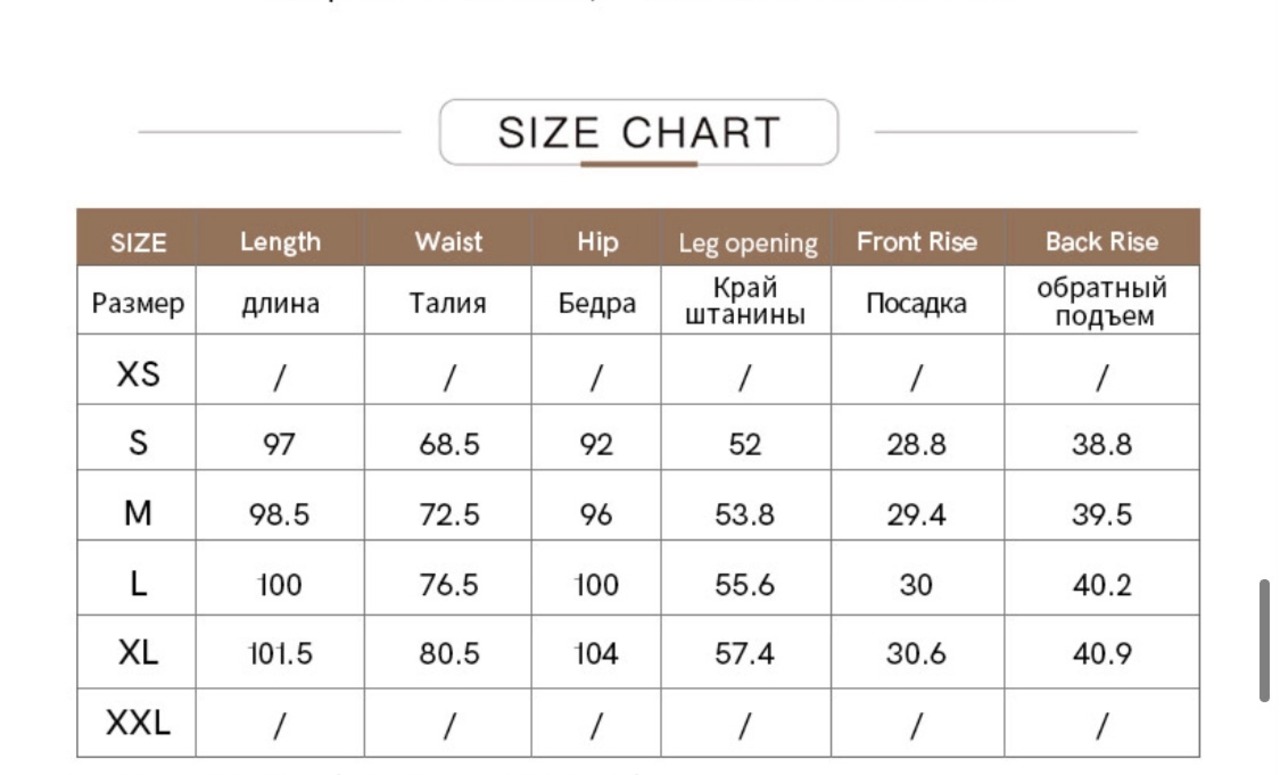Screen dimensions: 1280x775
Task: Select the M size row label
Action: 138,513
